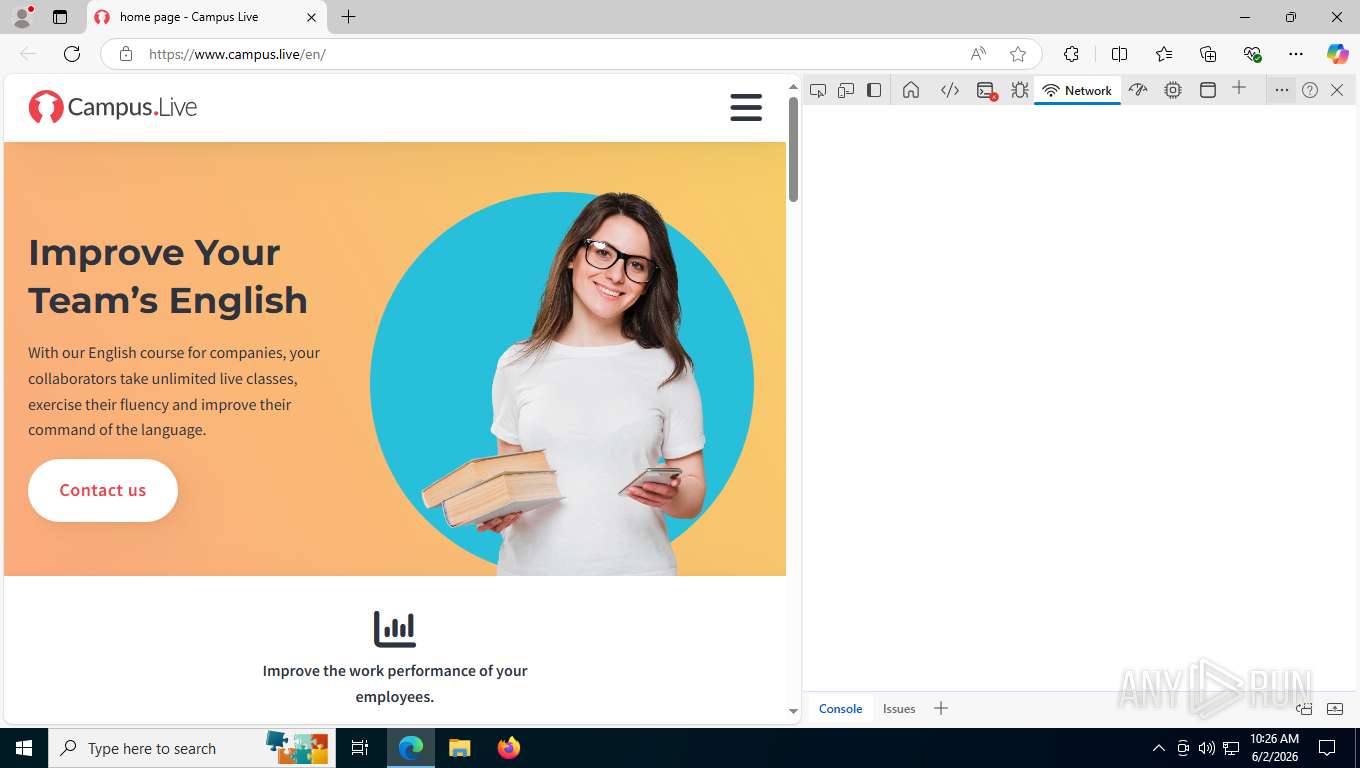Screen dimensions: 1360x768
Task: Expand the Quick View drawer
Action: tap(1335, 708)
